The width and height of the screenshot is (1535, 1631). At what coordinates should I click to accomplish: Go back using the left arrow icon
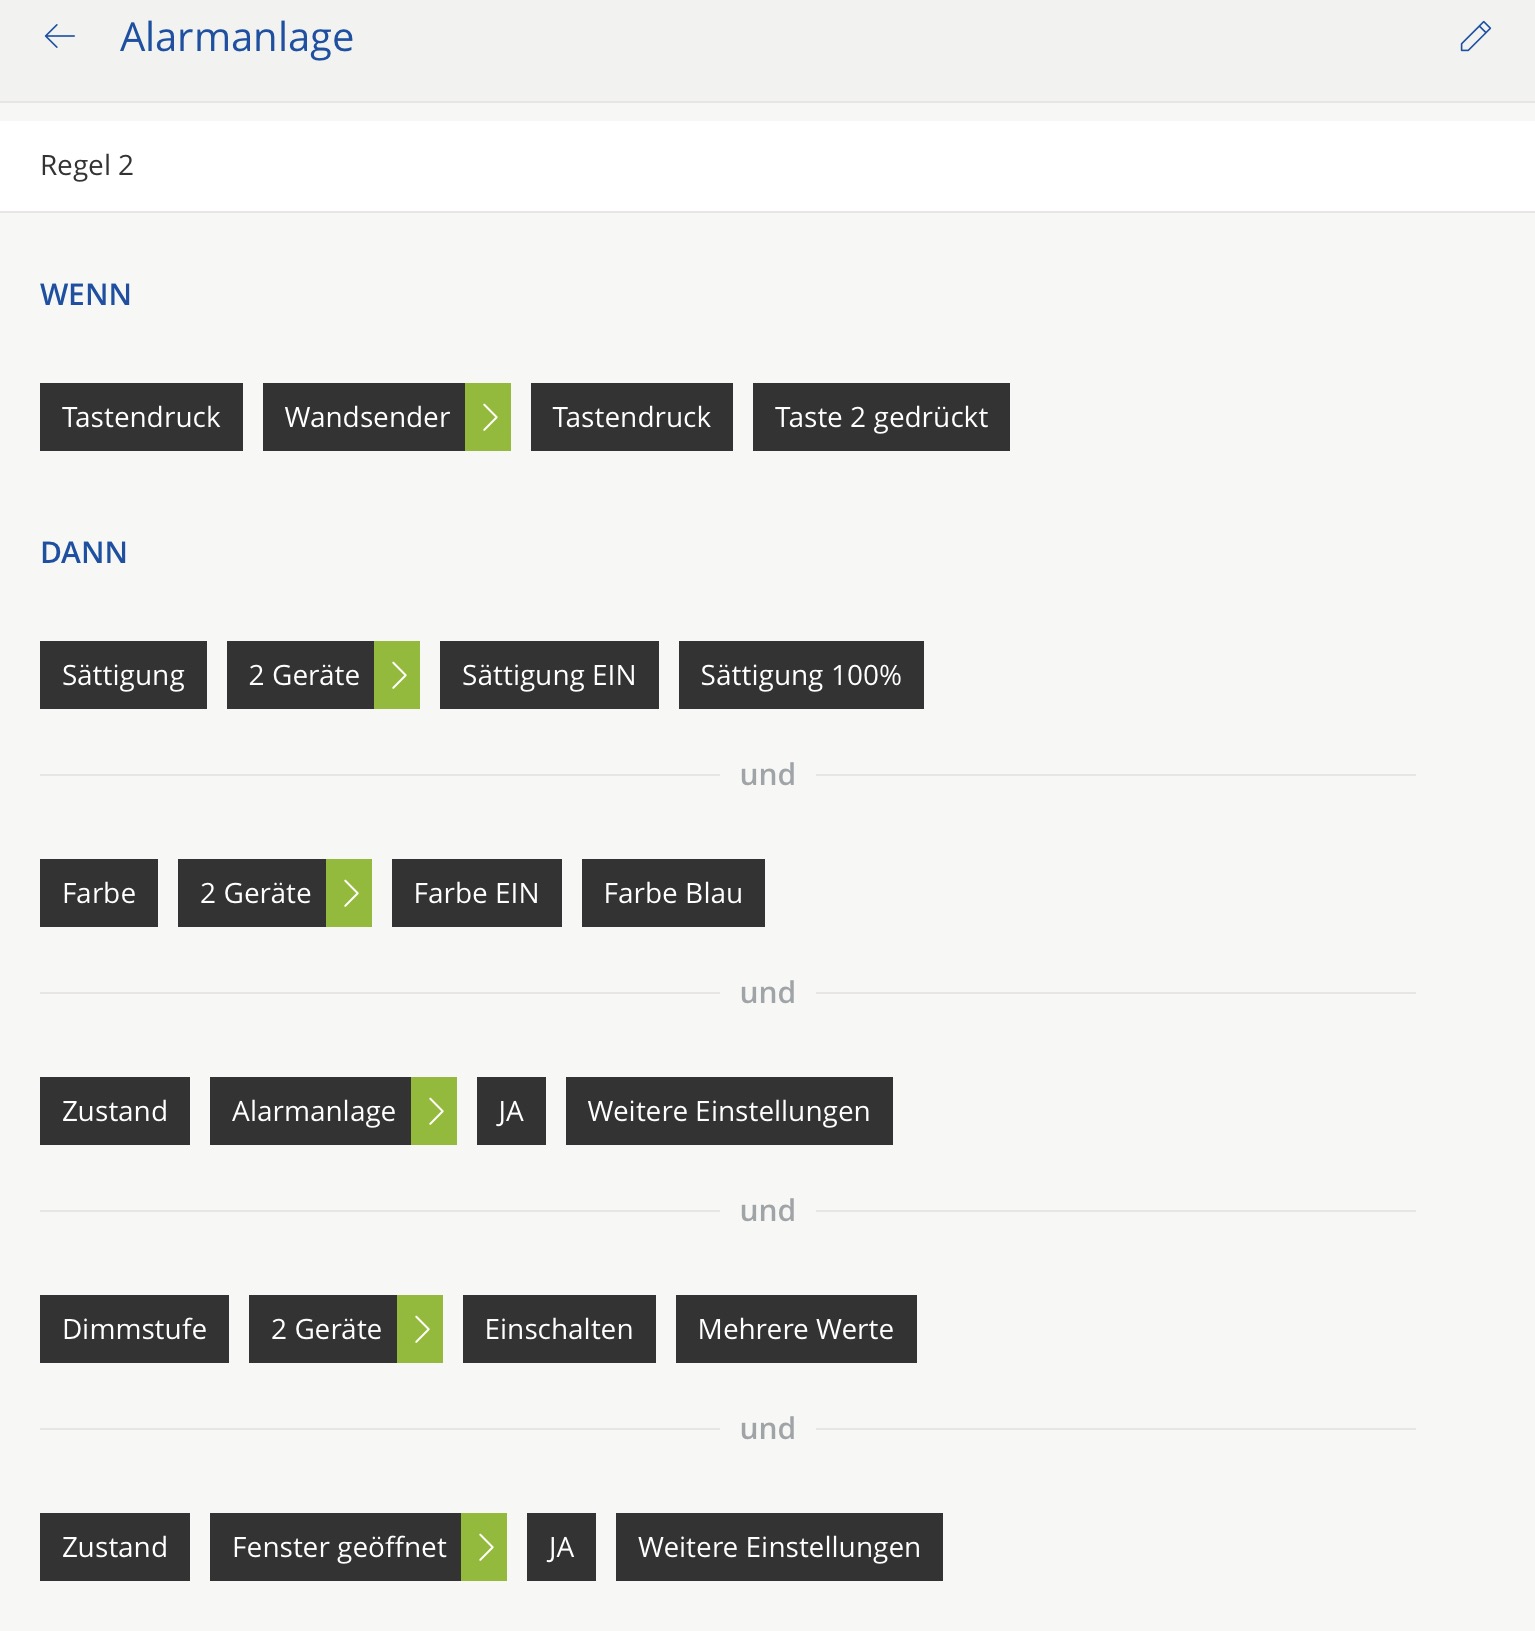(x=60, y=37)
